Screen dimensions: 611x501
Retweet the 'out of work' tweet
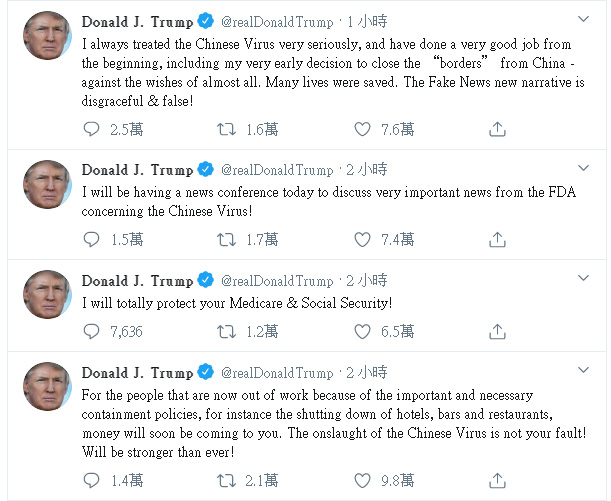click(227, 480)
